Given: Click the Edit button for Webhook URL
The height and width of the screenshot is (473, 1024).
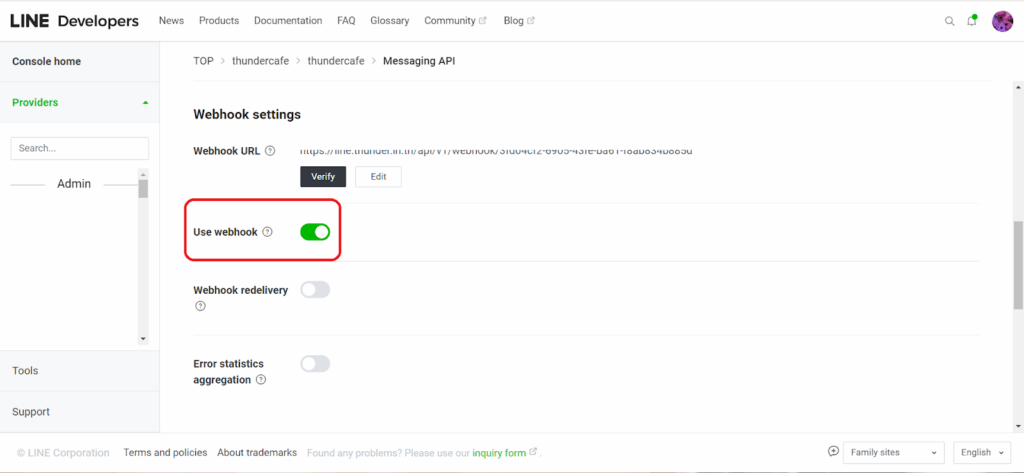Looking at the screenshot, I should [x=378, y=177].
